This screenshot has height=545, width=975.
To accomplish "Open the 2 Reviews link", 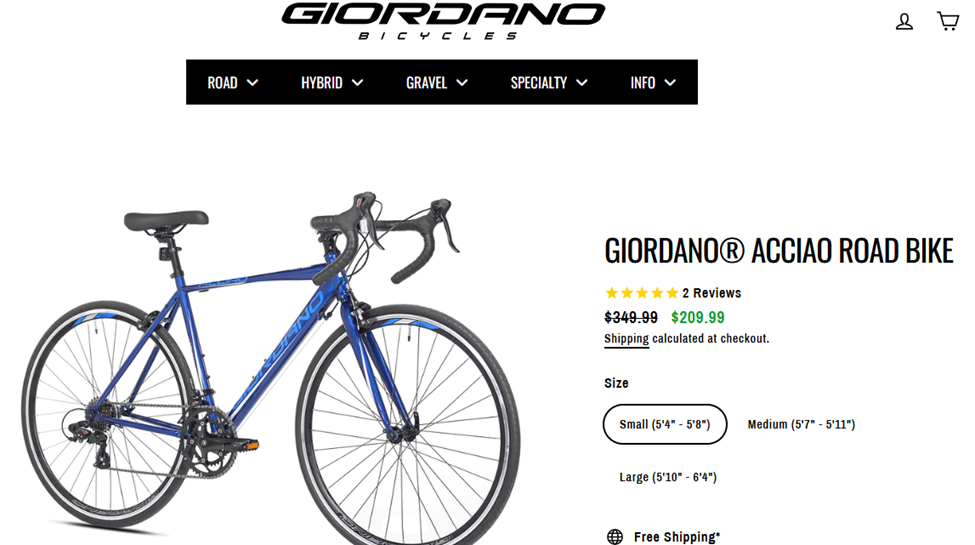I will tap(711, 293).
